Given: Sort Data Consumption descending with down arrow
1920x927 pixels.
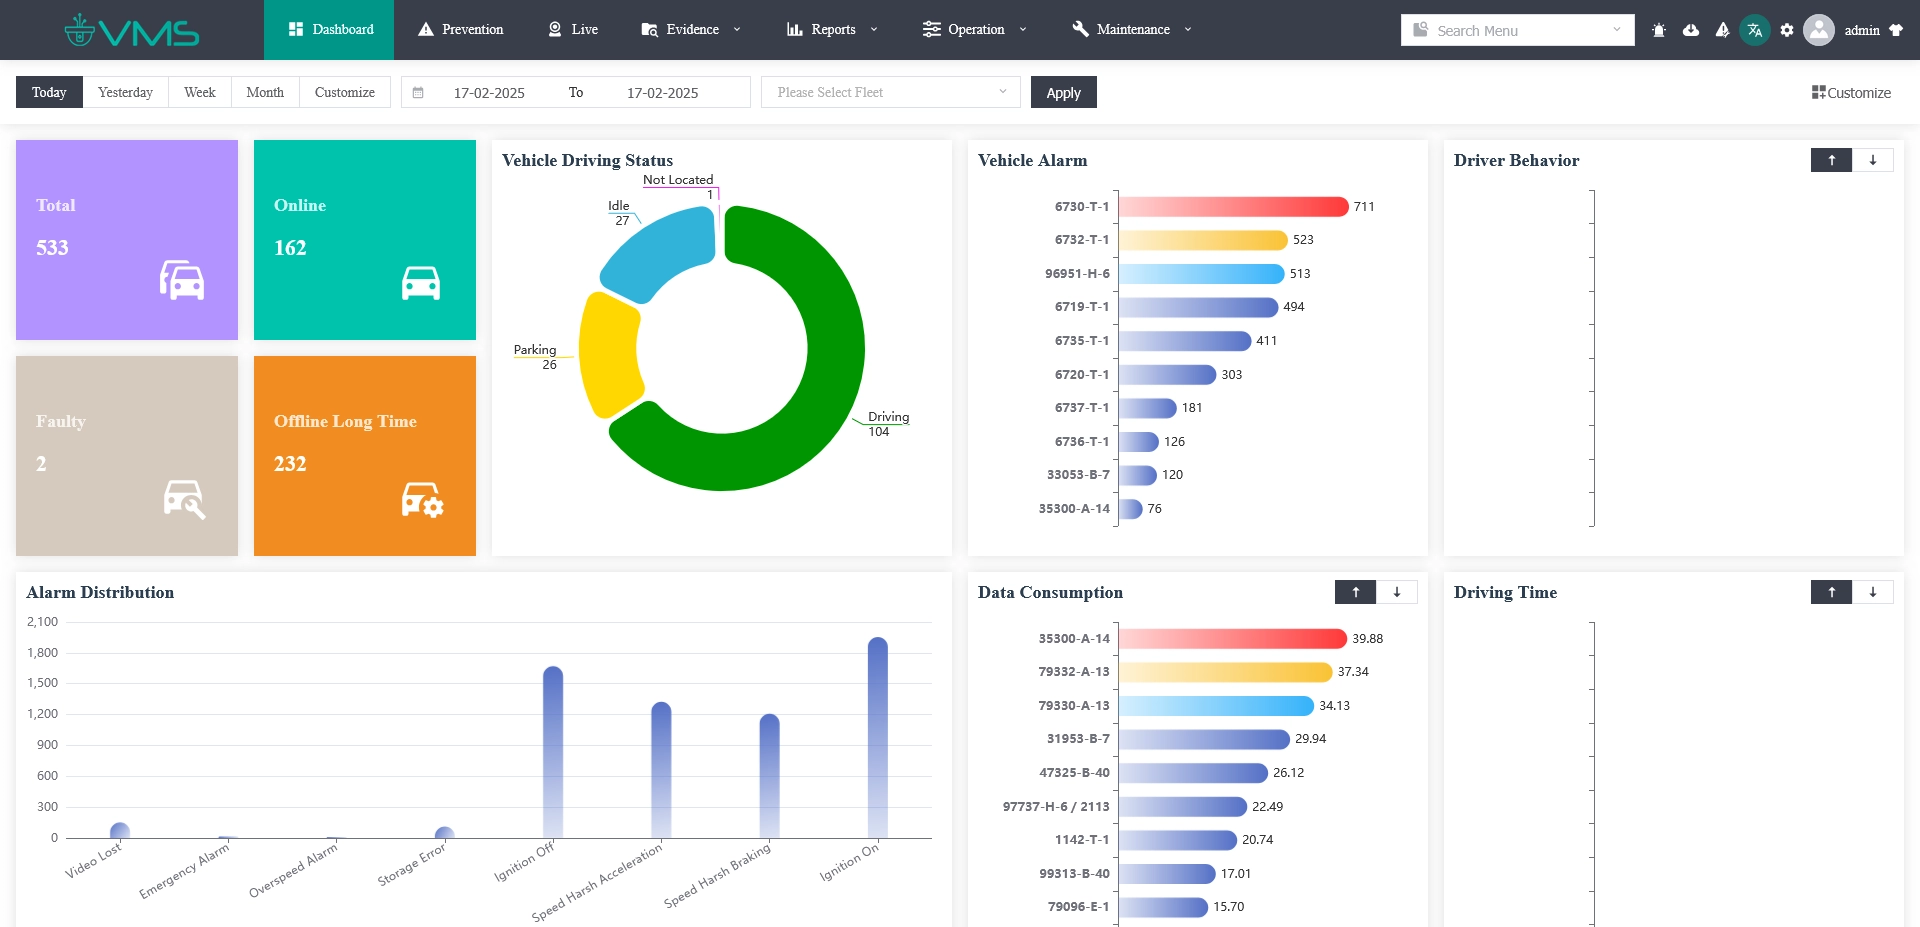Looking at the screenshot, I should coord(1397,592).
